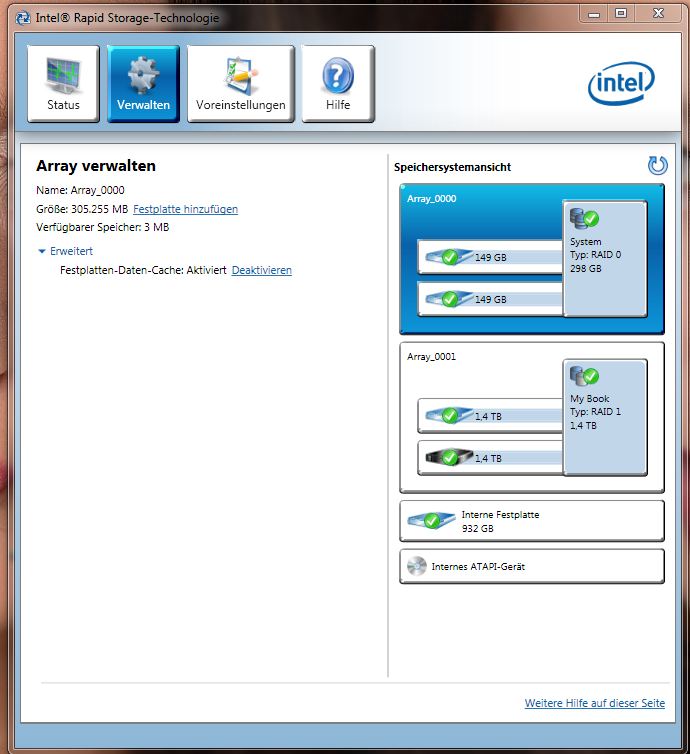Select the black 1,4 TB disk in Array_0001

[490, 458]
